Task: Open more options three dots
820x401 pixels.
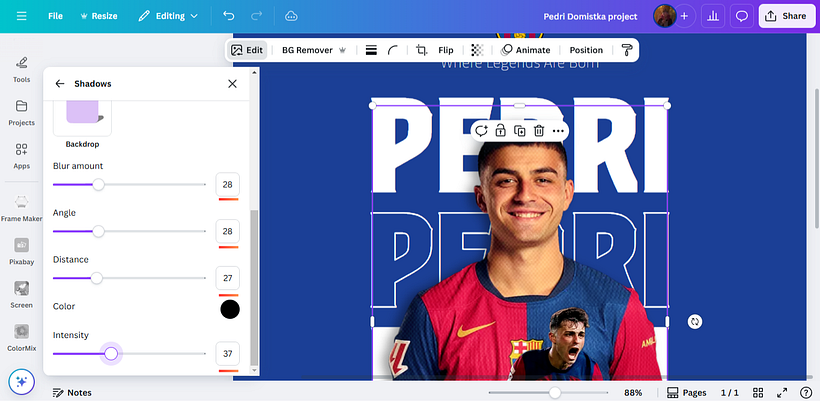Action: (x=558, y=131)
